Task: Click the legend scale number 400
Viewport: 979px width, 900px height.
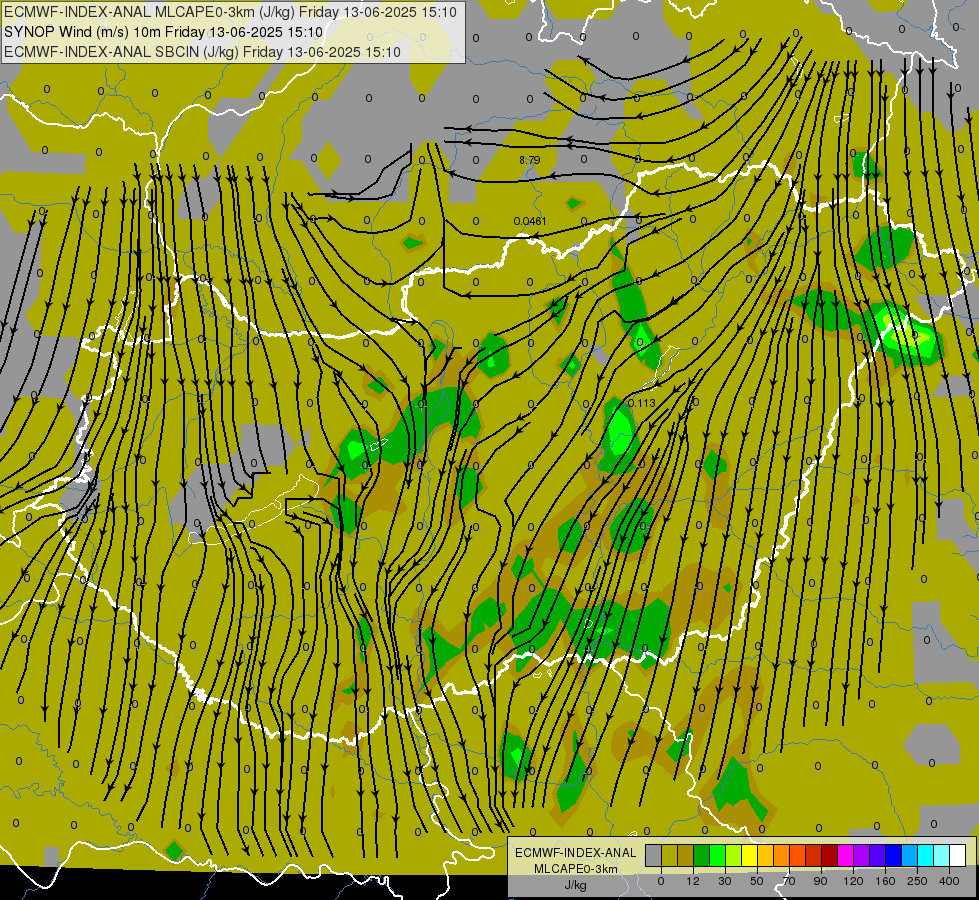Action: [x=949, y=881]
